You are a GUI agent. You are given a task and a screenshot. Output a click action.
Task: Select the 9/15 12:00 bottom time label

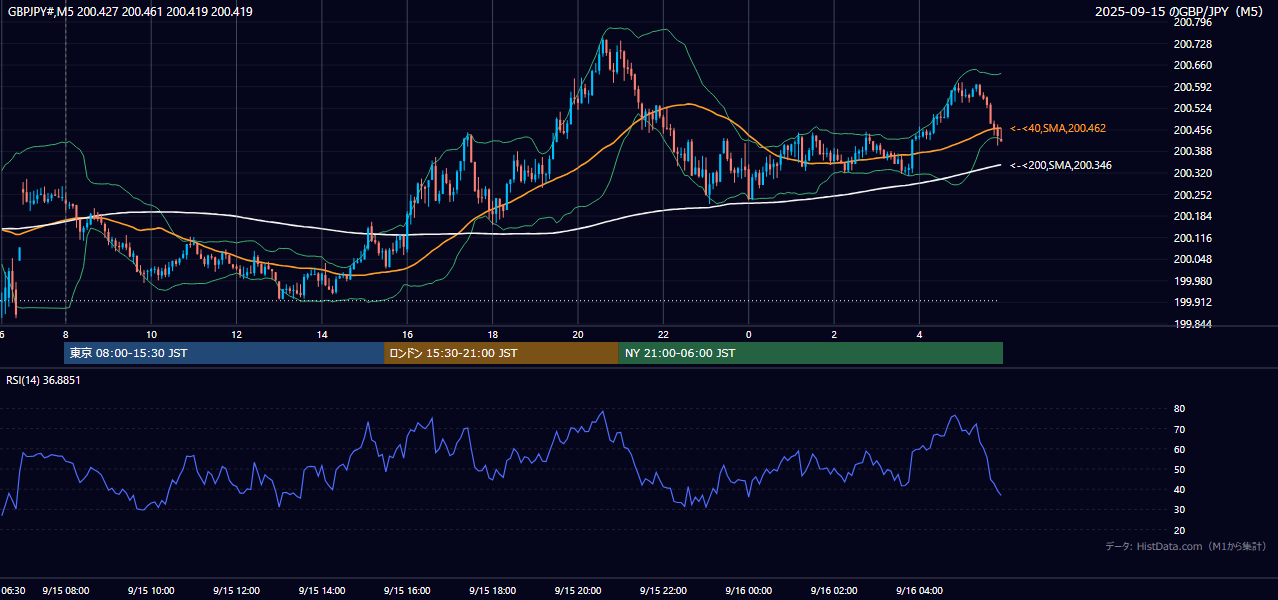[236, 591]
